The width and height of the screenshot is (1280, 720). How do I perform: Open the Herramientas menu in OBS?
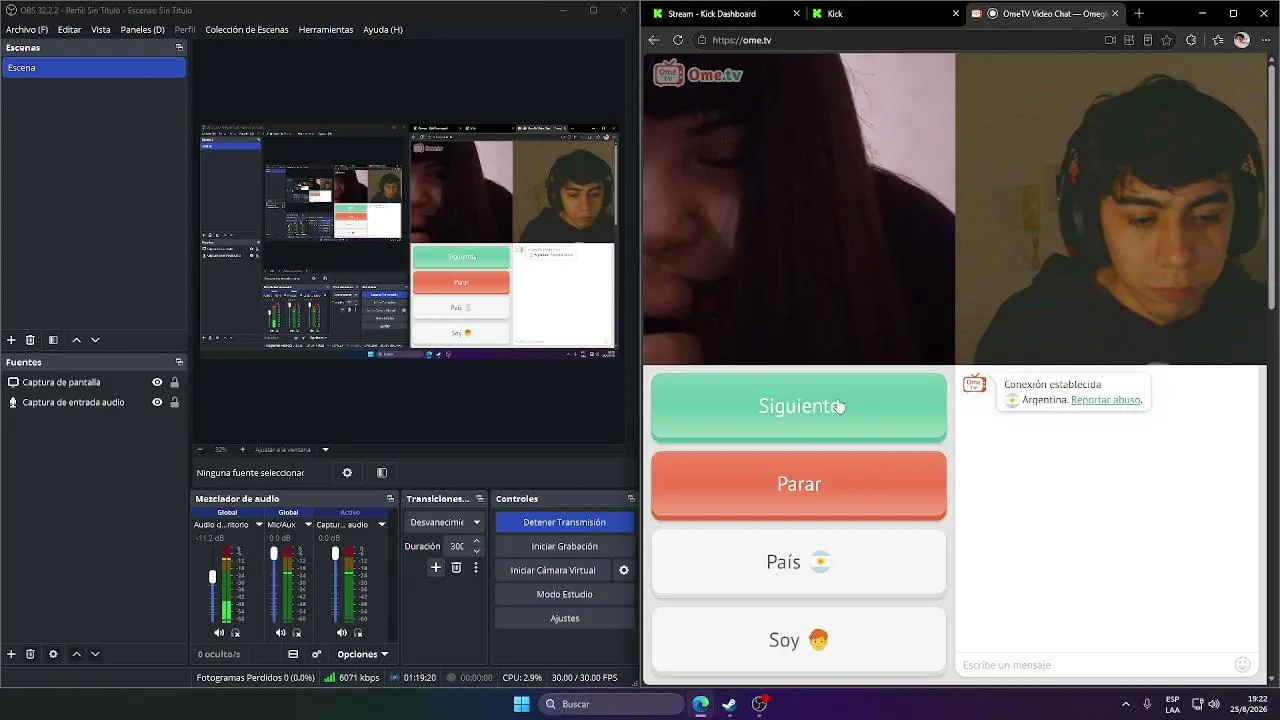326,30
